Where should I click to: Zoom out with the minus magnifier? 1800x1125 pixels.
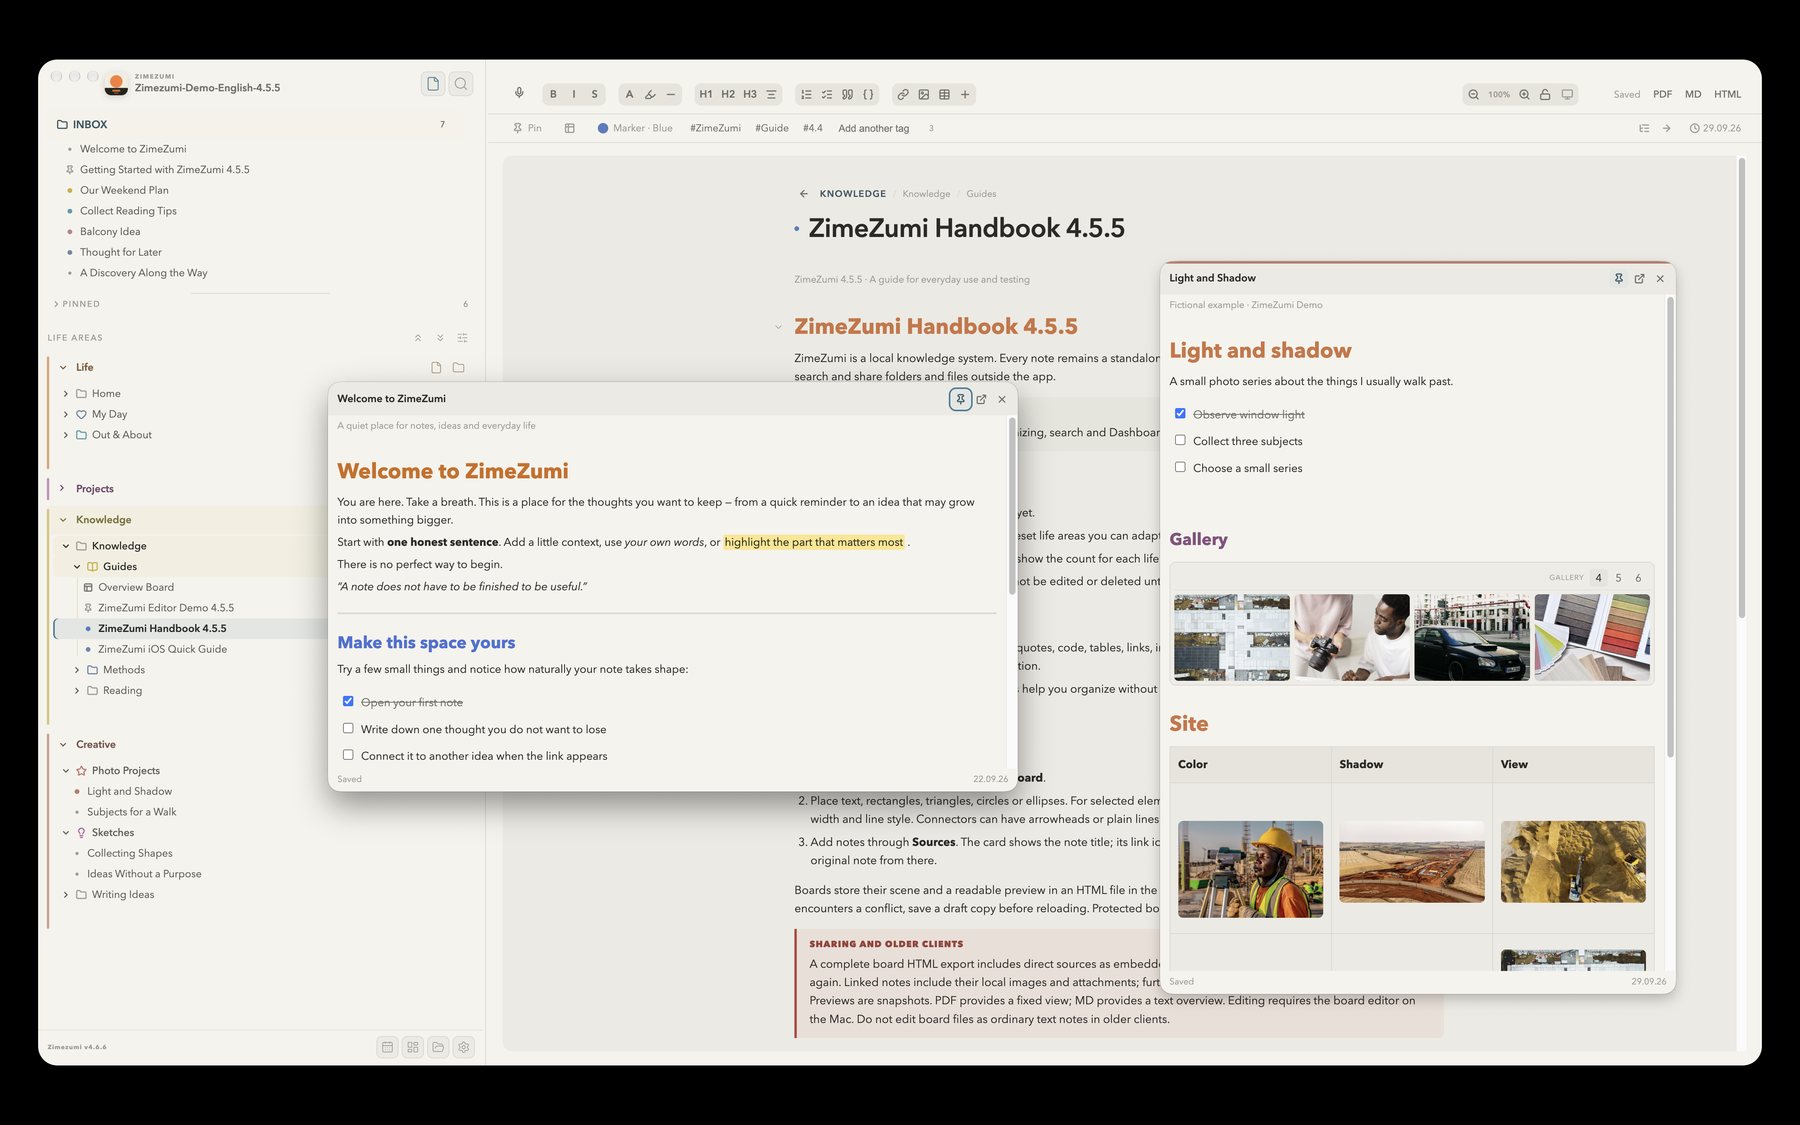click(1473, 94)
